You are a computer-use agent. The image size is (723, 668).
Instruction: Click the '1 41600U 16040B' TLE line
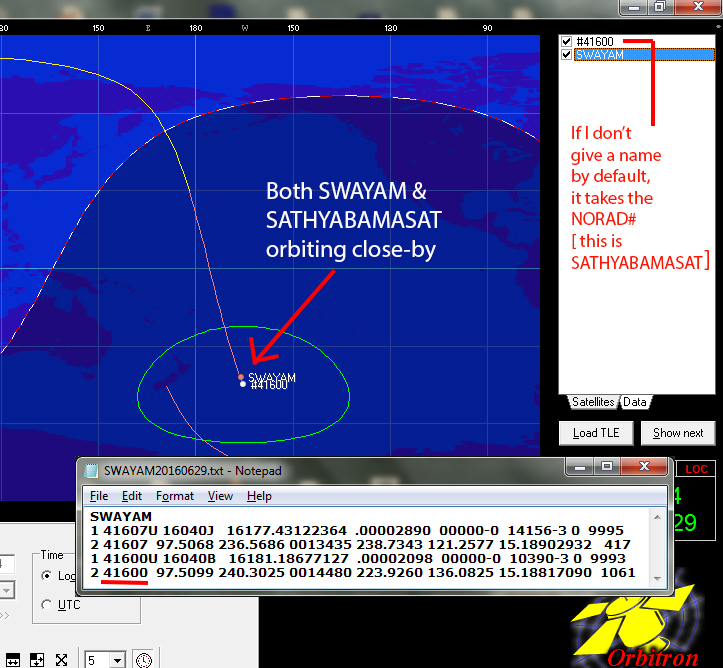point(358,558)
